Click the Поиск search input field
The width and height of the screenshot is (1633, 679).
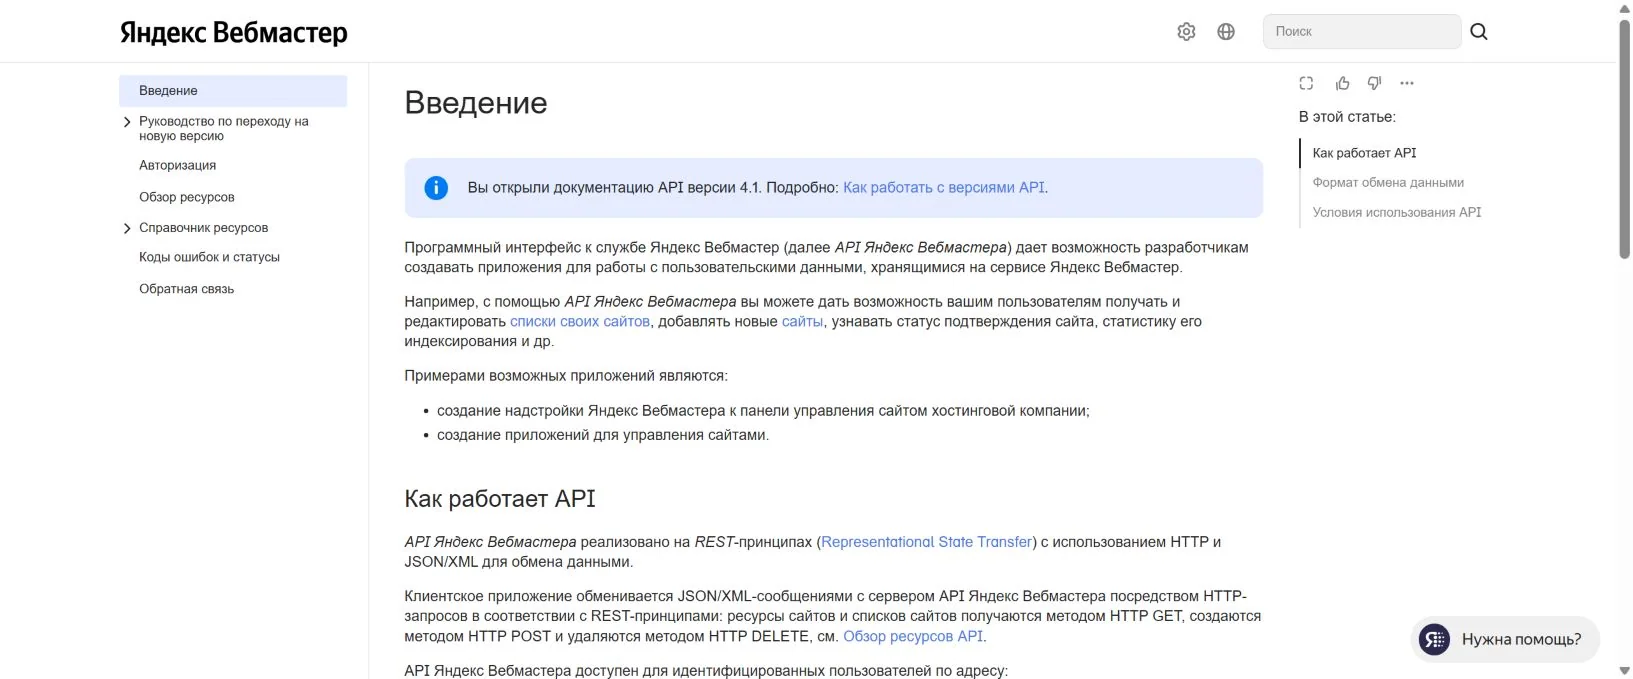[1361, 32]
